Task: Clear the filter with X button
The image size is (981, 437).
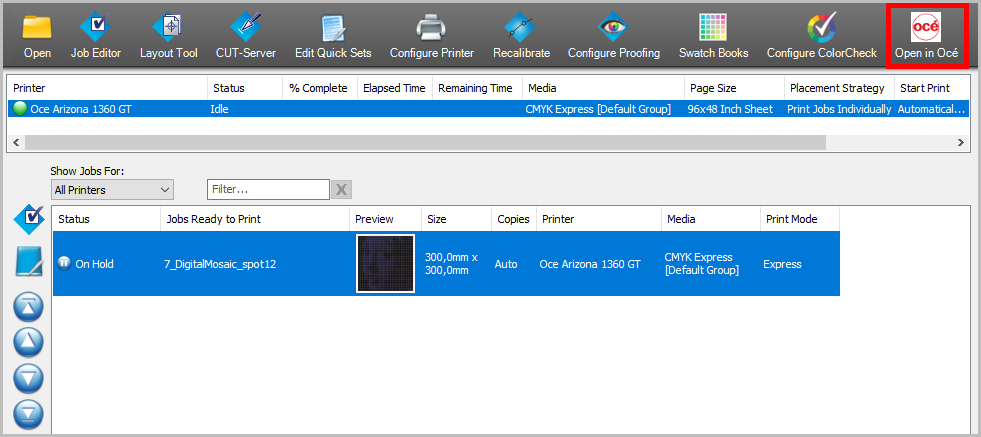Action: [x=341, y=190]
